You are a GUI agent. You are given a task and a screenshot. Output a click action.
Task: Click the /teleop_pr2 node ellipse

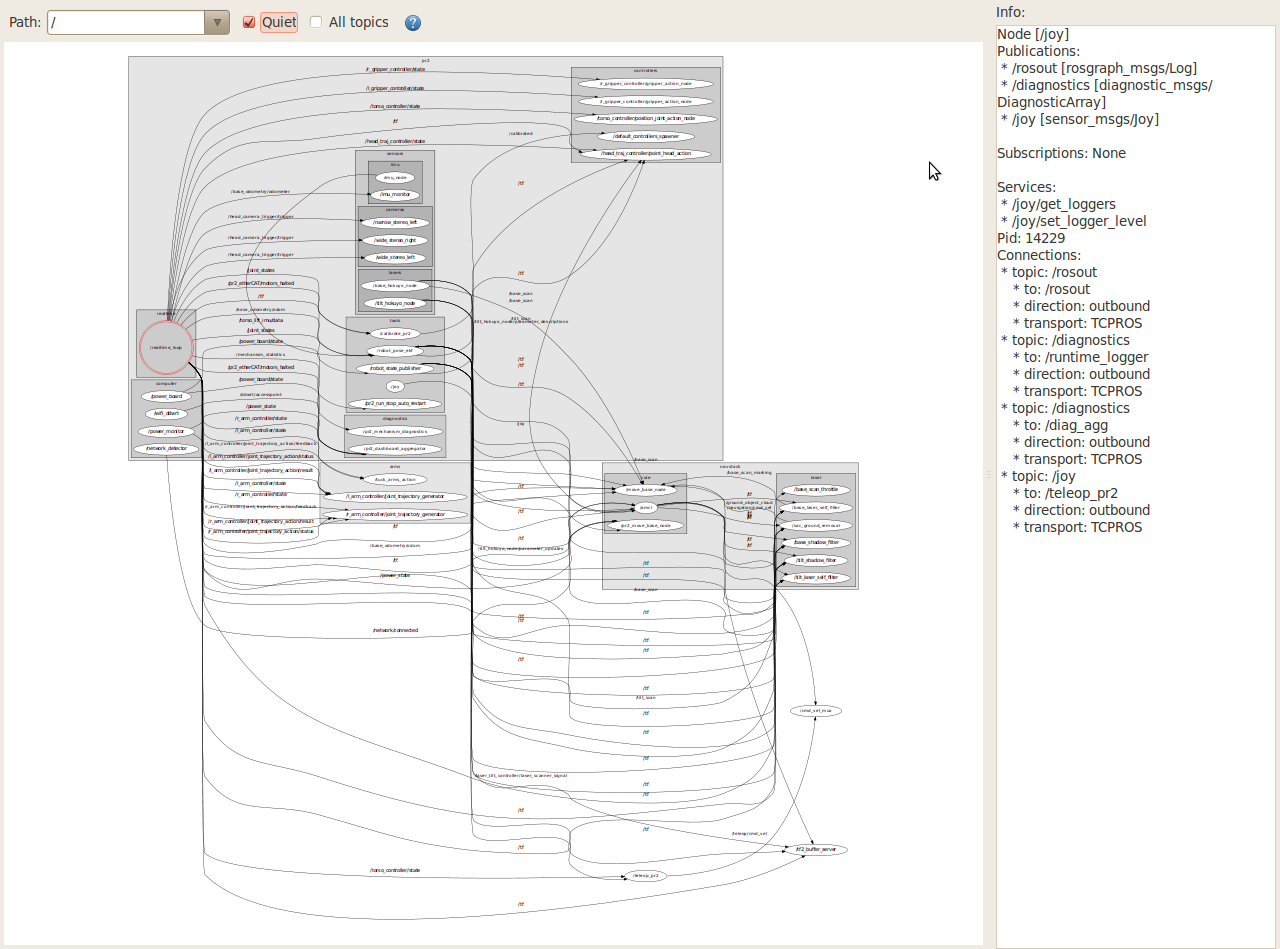647,875
